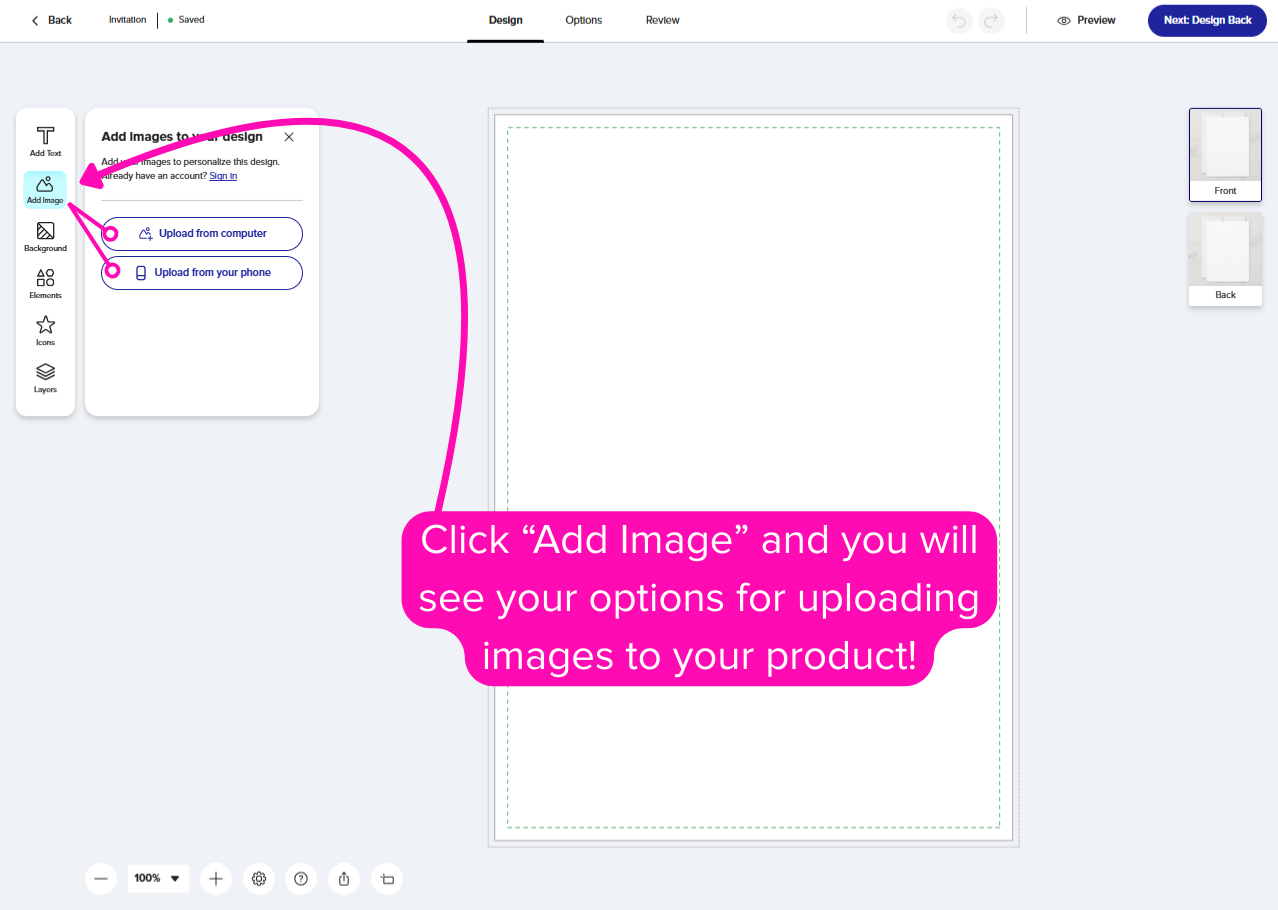Click the zoom out minus button
Image resolution: width=1278 pixels, height=910 pixels.
100,878
